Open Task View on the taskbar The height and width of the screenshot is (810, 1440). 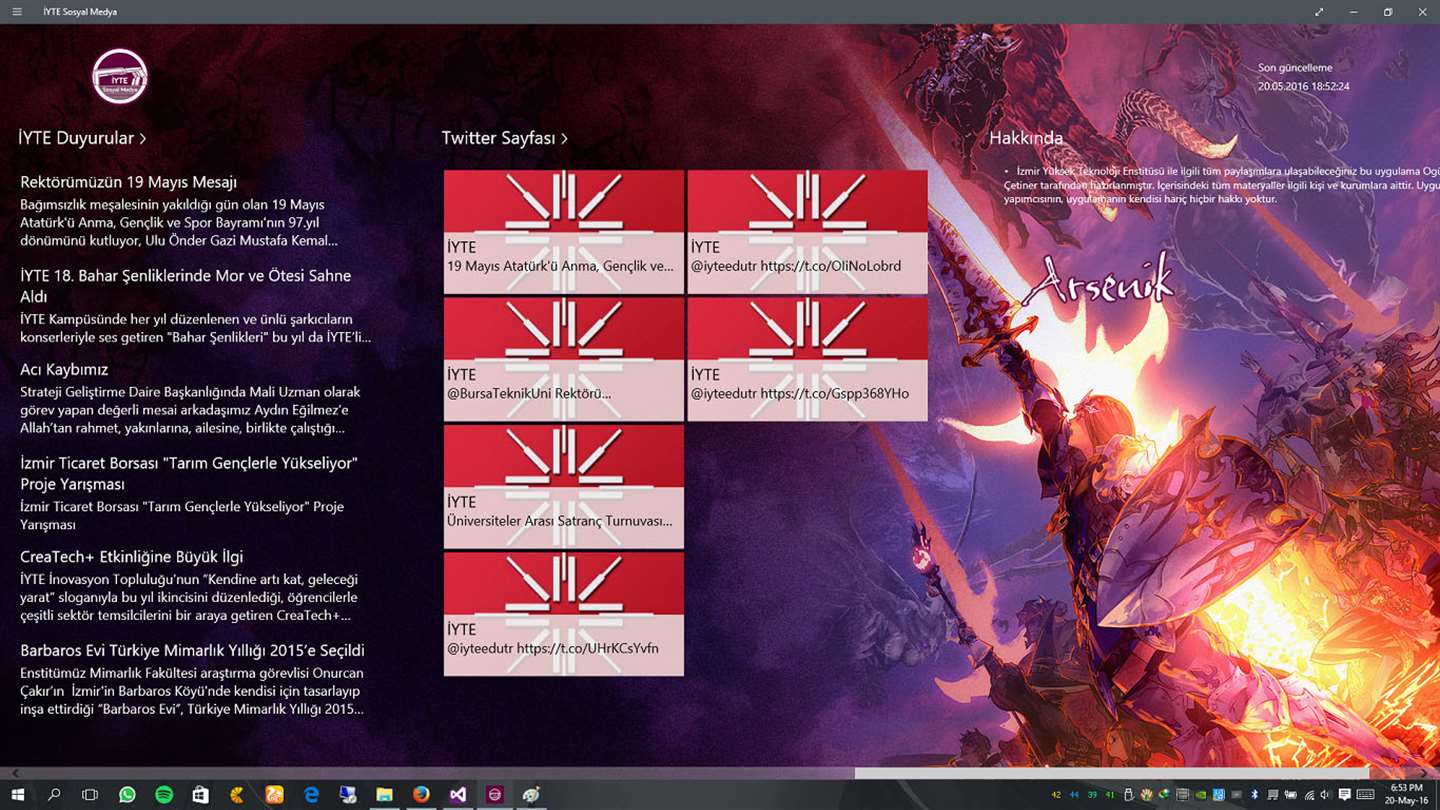point(90,795)
